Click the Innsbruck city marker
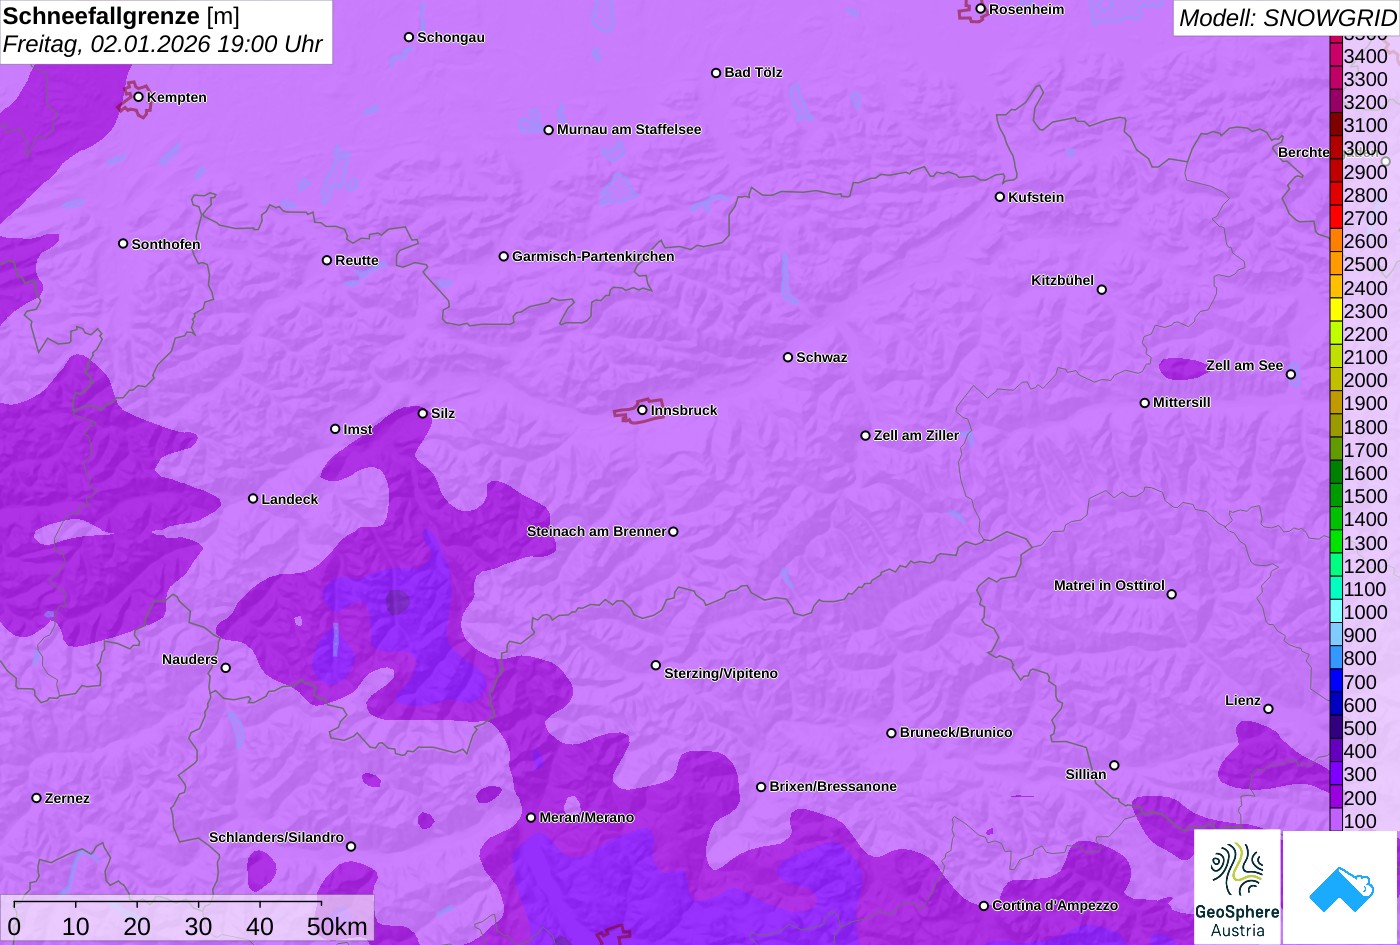Viewport: 1400px width, 945px height. click(x=642, y=410)
